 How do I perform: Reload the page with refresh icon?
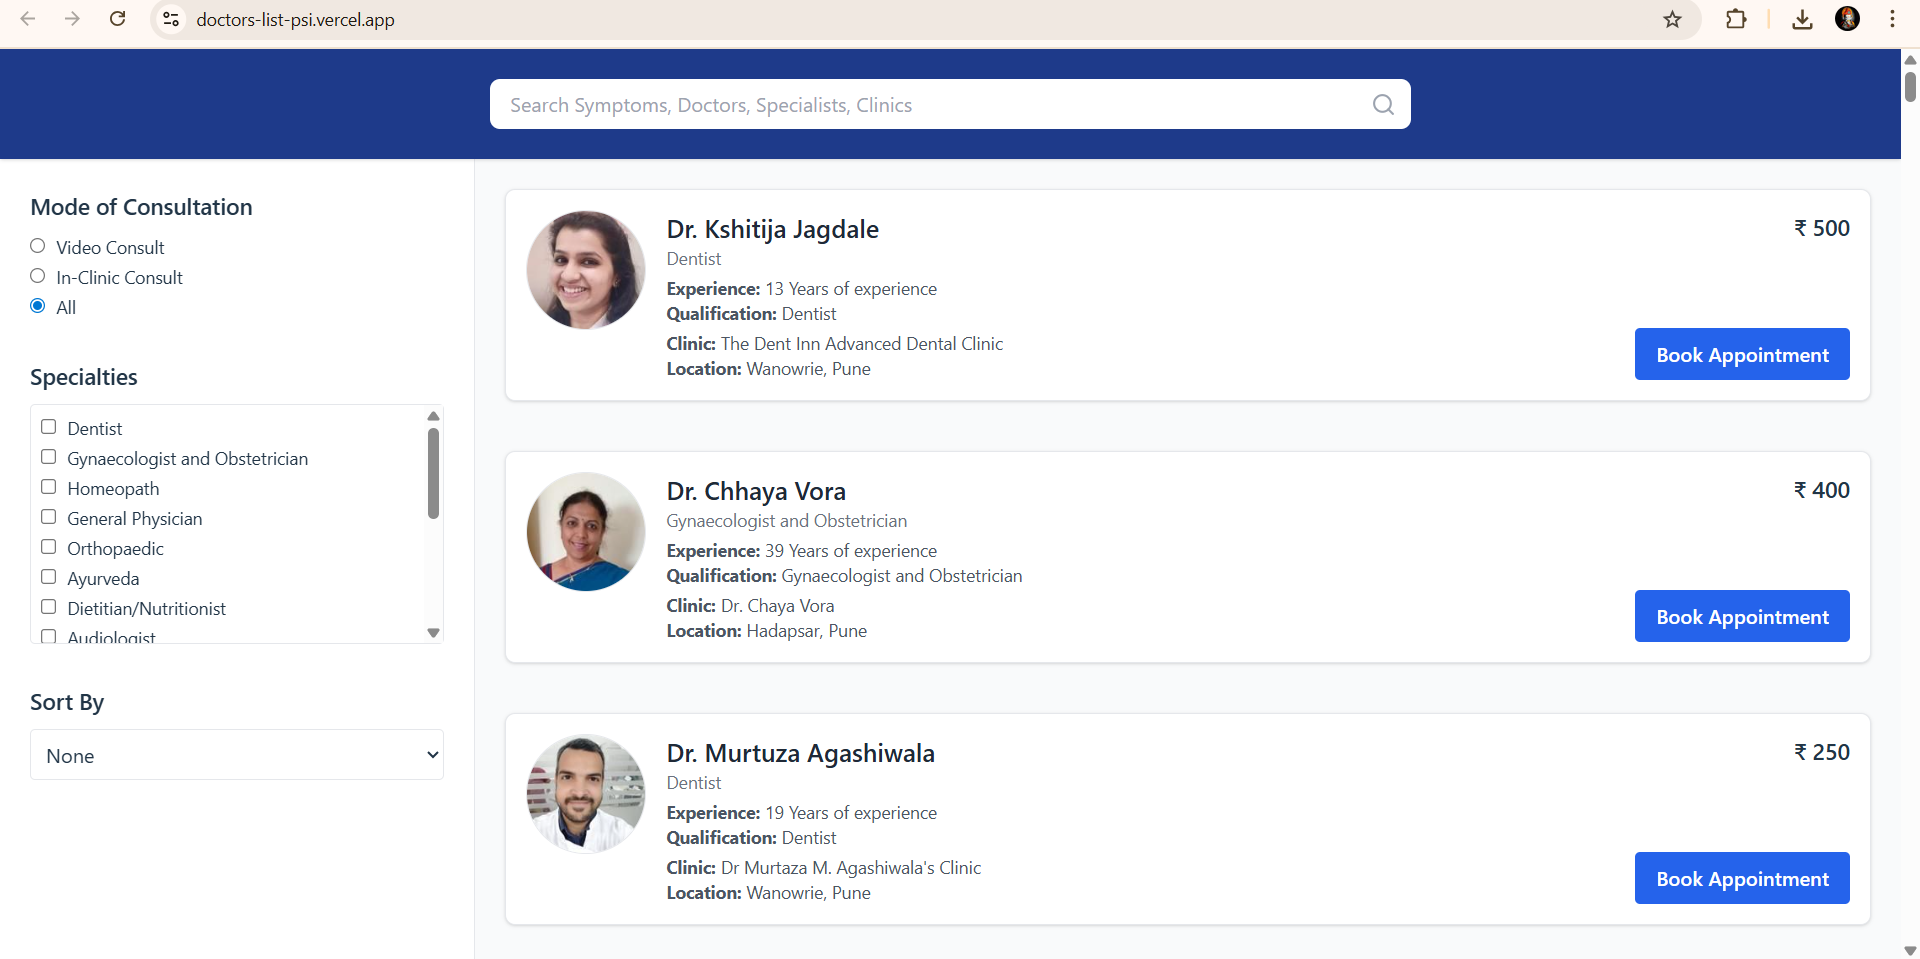117,19
